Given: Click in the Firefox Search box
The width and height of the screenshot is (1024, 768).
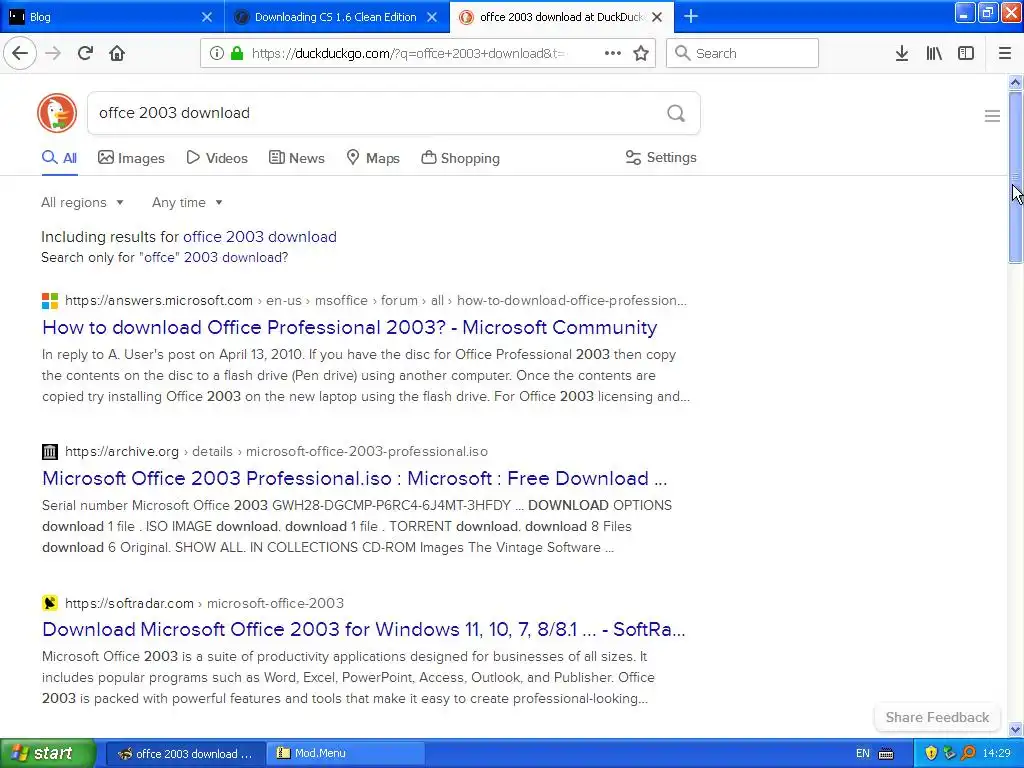Looking at the screenshot, I should (743, 53).
